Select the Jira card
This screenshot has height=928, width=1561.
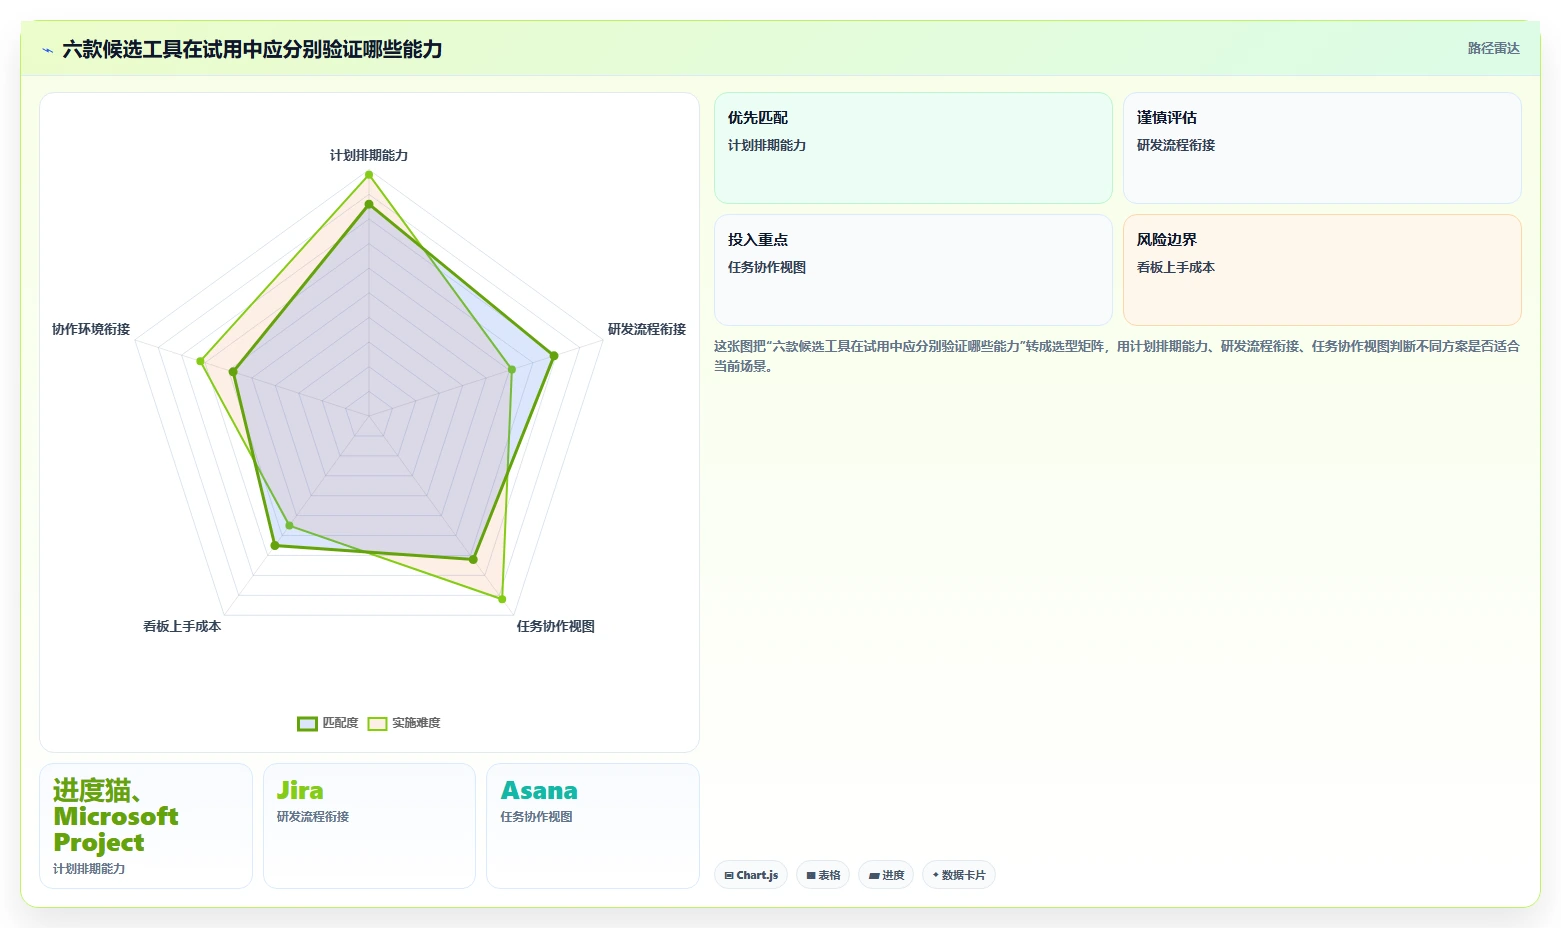[x=369, y=826]
